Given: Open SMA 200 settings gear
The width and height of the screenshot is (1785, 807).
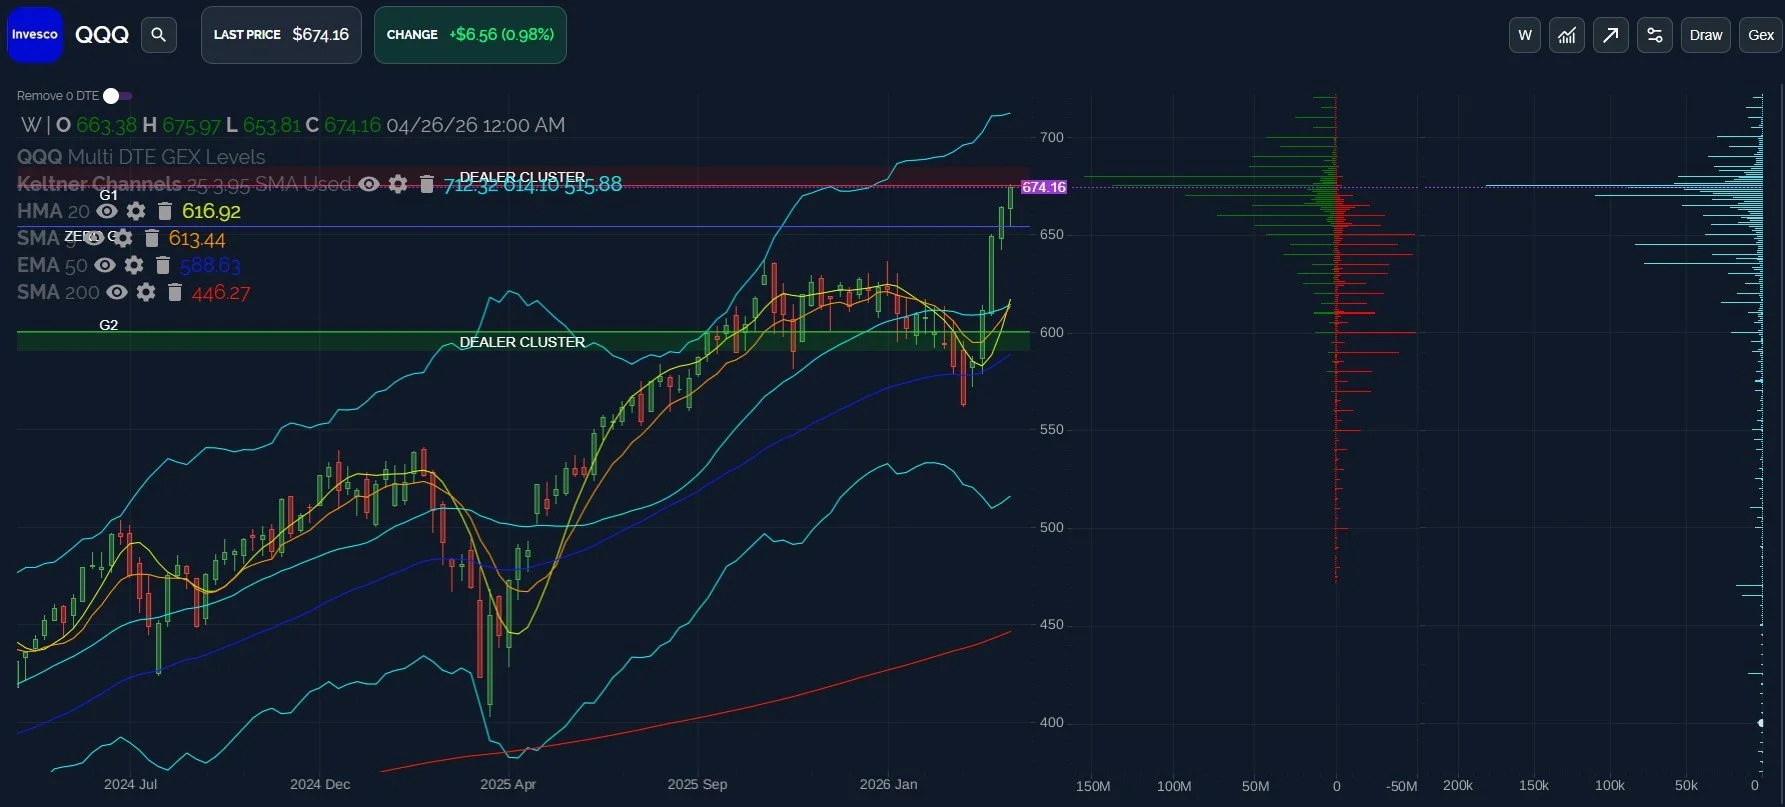Looking at the screenshot, I should [146, 292].
